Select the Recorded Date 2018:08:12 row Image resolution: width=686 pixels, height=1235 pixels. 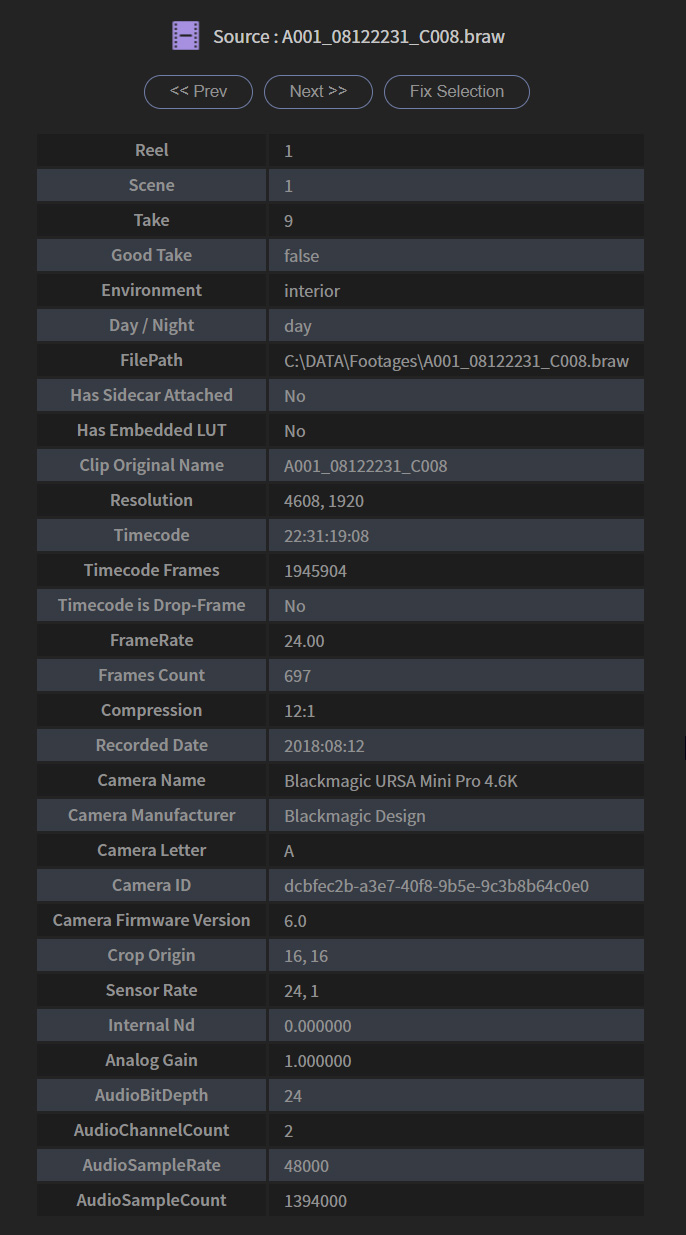click(340, 745)
